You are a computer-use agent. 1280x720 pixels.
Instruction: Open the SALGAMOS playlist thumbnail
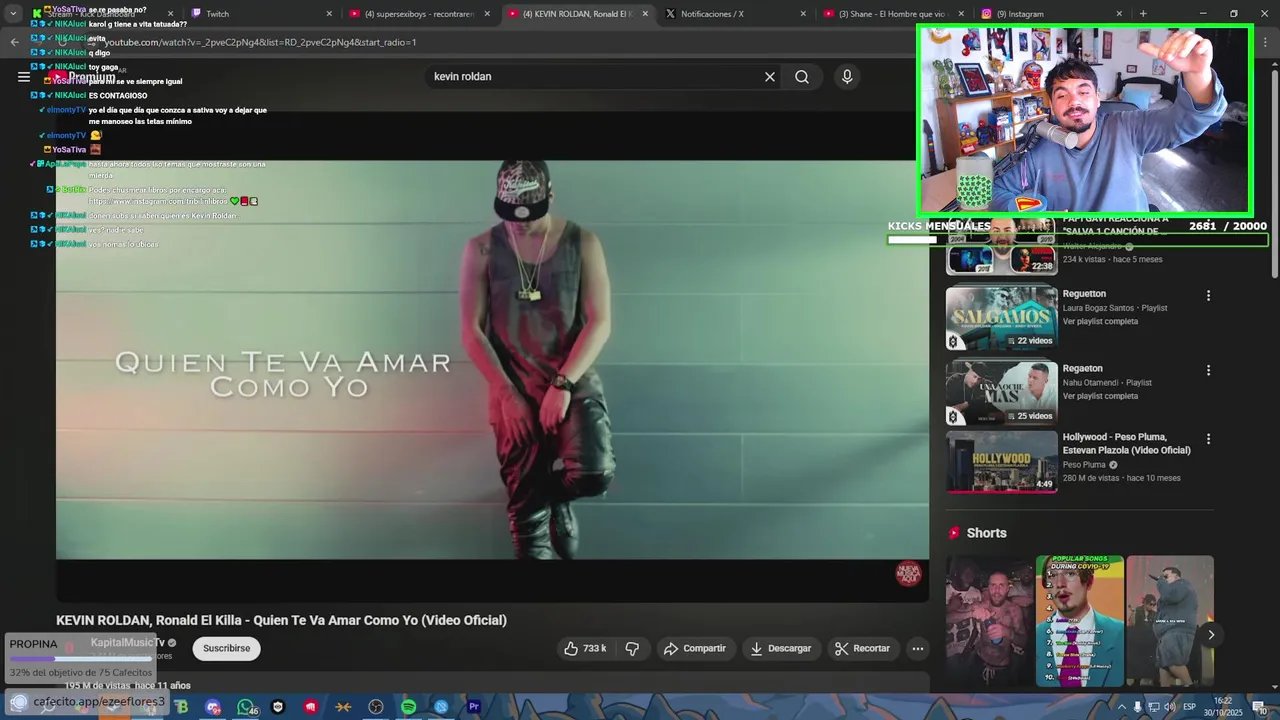tap(1001, 318)
